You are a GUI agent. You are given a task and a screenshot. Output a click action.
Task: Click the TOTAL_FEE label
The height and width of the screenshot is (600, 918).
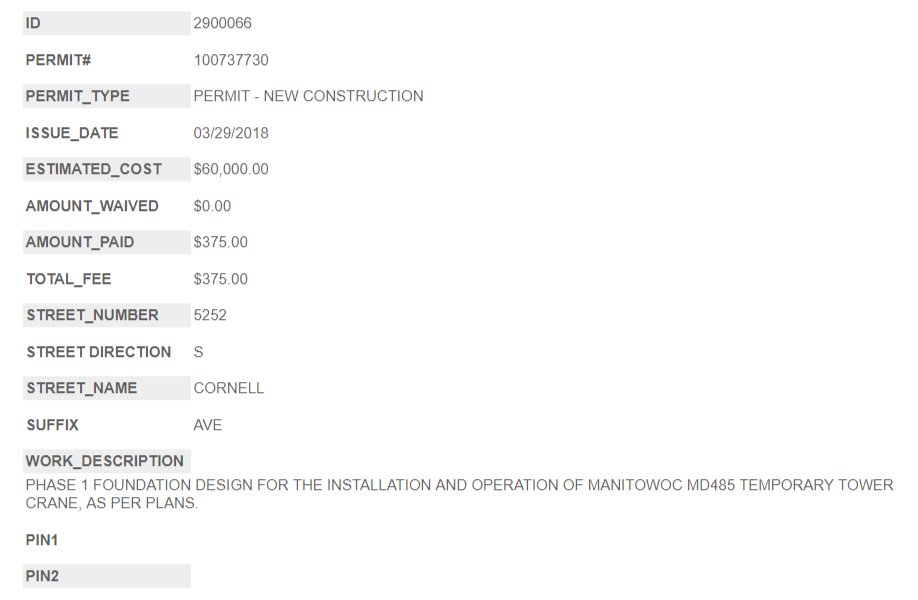[x=69, y=279]
